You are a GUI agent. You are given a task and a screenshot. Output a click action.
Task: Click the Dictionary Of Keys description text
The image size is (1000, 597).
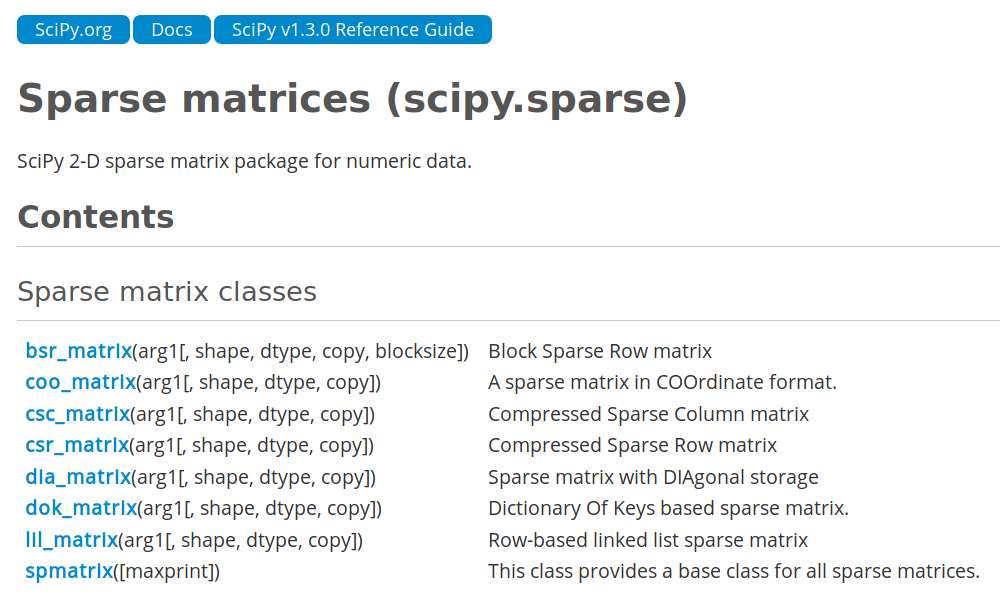pyautogui.click(x=668, y=508)
